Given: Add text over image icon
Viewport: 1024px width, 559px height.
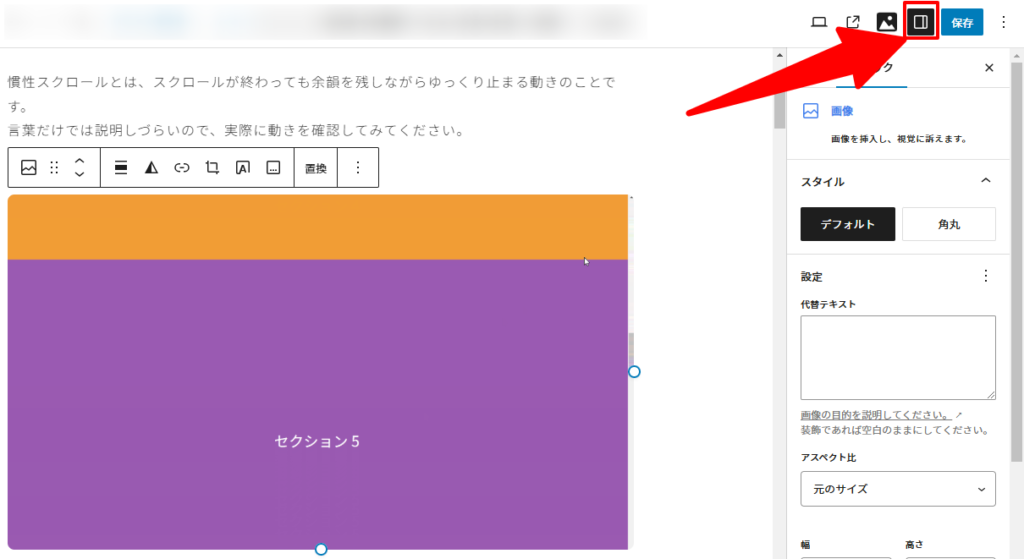Looking at the screenshot, I should coord(242,168).
